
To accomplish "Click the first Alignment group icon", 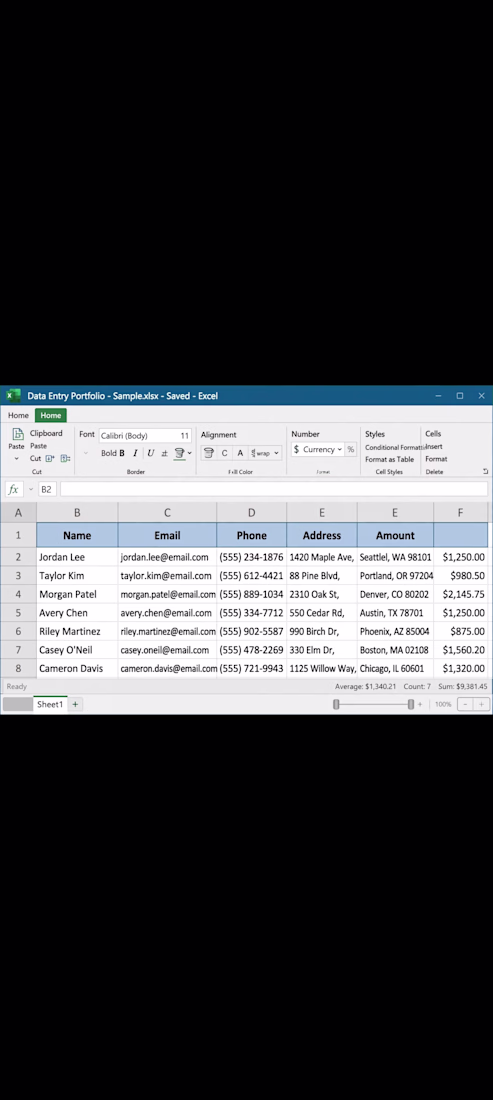I will click(208, 453).
